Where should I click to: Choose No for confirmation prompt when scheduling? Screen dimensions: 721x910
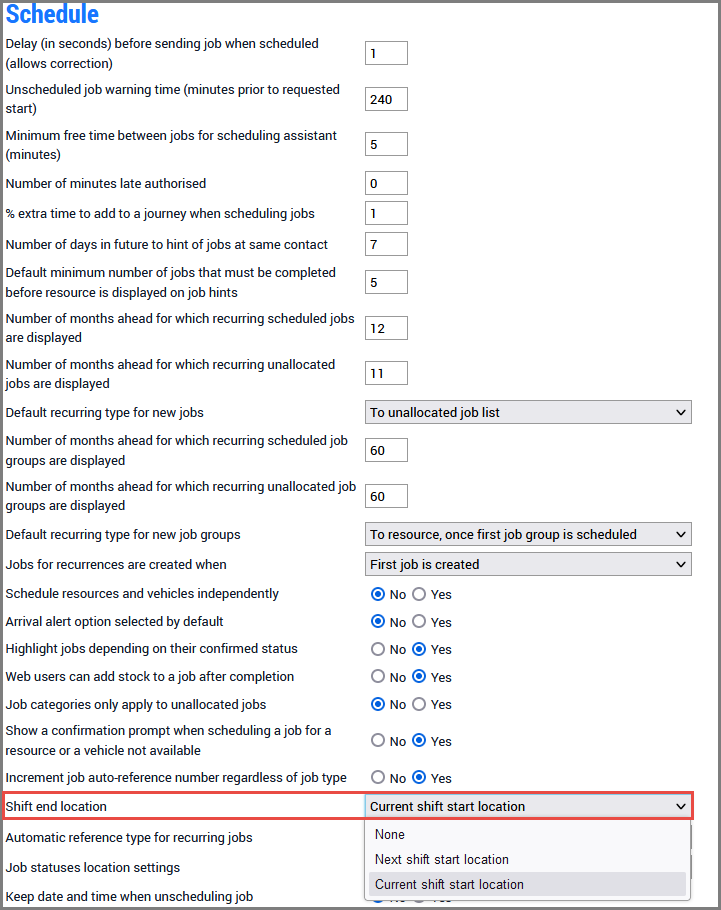pyautogui.click(x=378, y=741)
